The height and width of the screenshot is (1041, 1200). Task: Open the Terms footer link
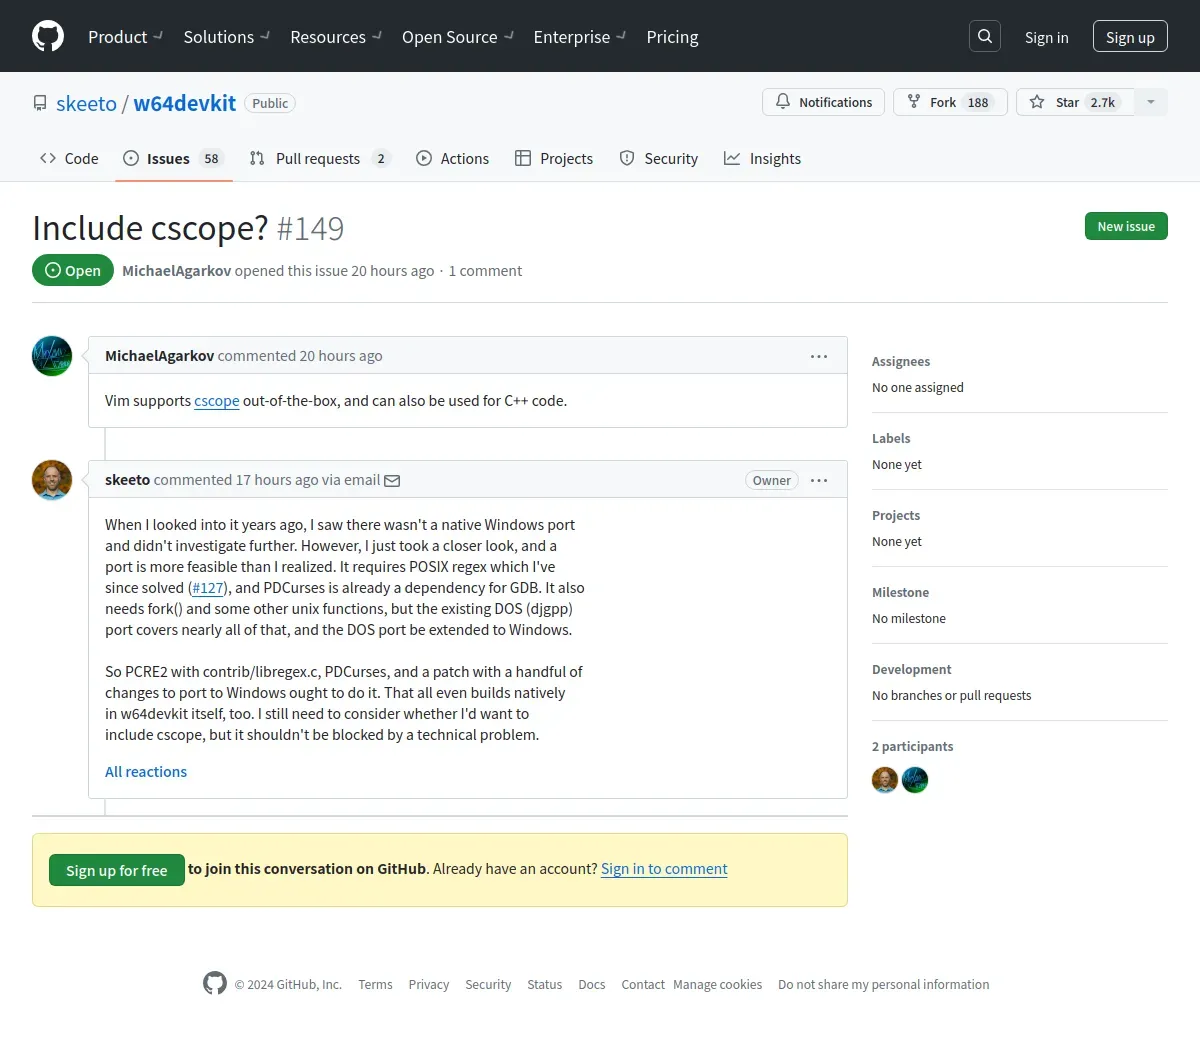(375, 984)
